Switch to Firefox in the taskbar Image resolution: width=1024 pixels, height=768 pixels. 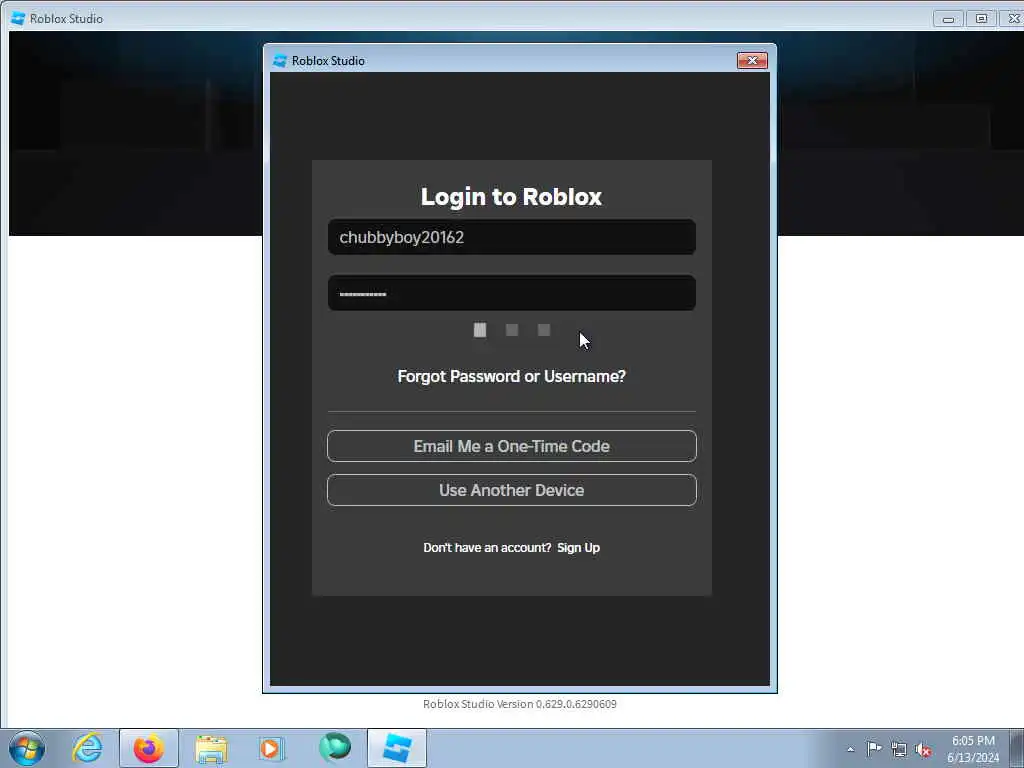pyautogui.click(x=149, y=748)
